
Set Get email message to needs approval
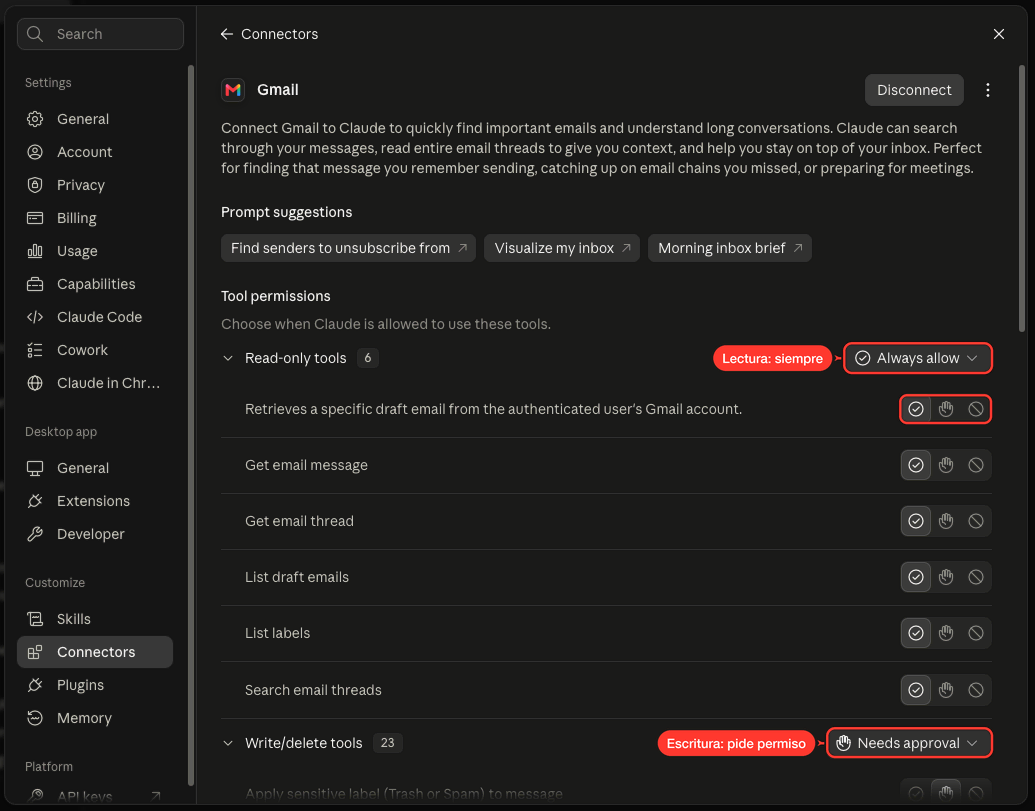946,466
